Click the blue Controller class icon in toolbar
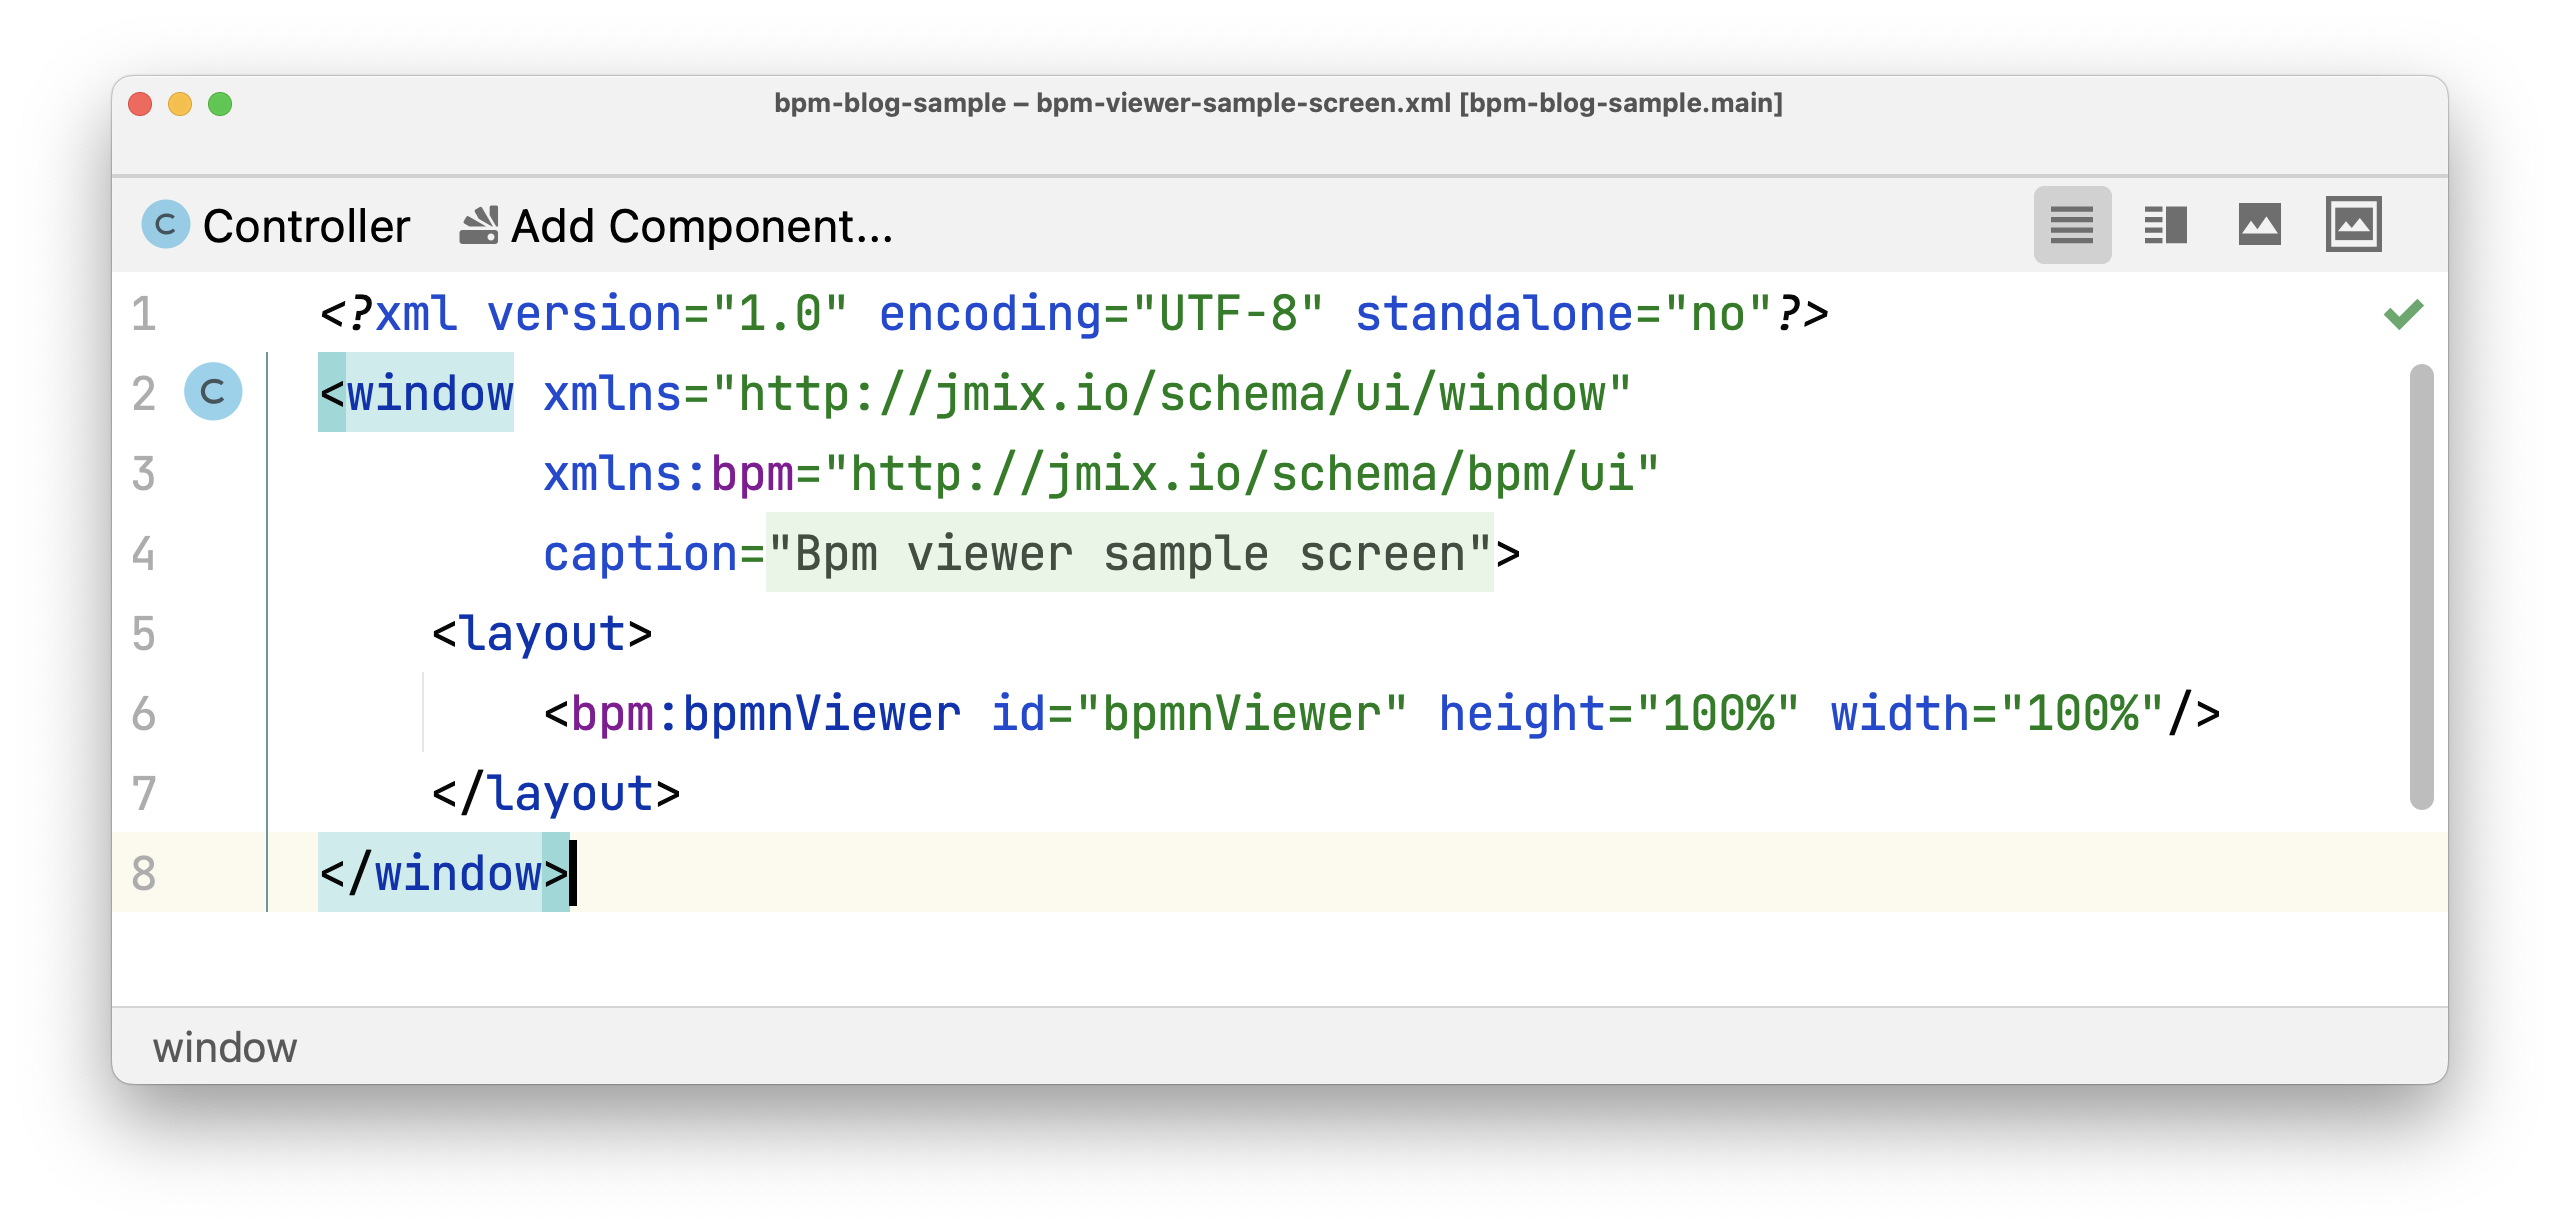 tap(165, 225)
